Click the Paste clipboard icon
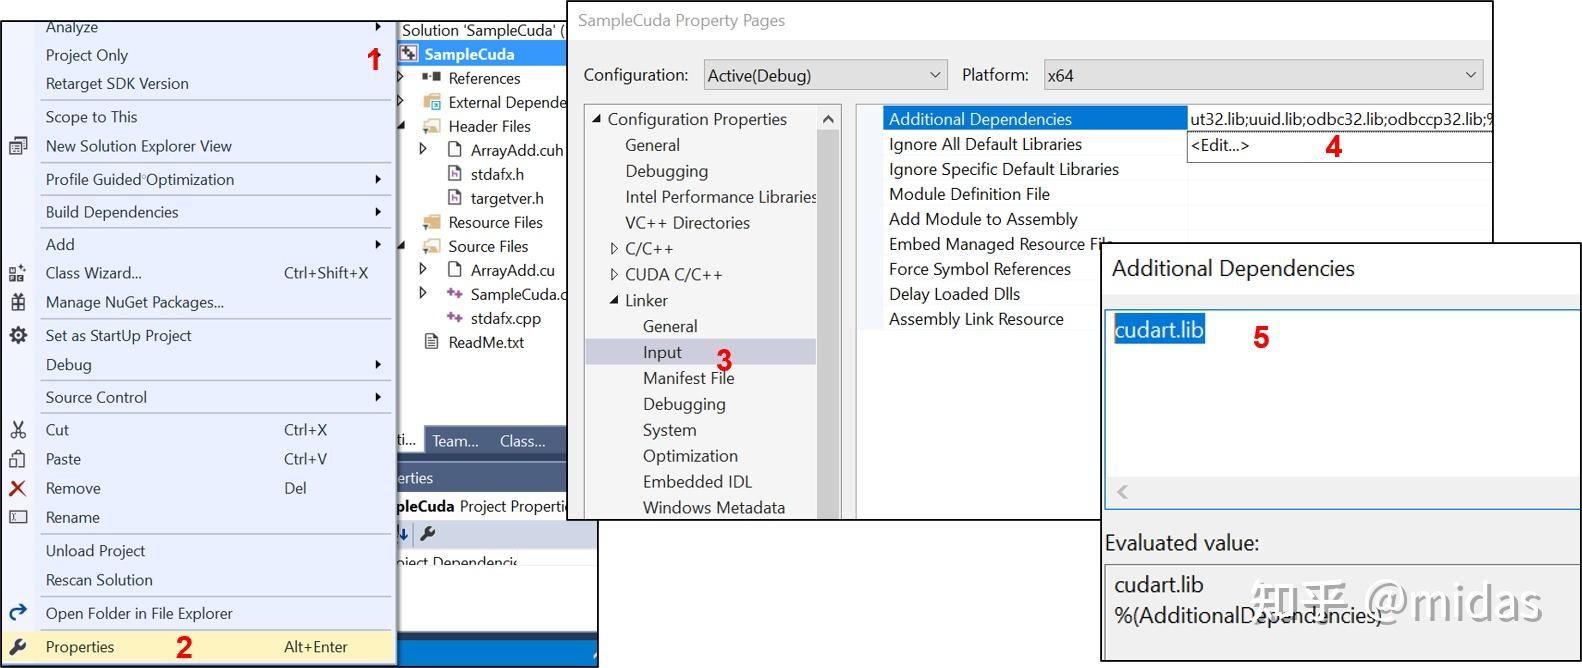The image size is (1582, 668). [18, 459]
